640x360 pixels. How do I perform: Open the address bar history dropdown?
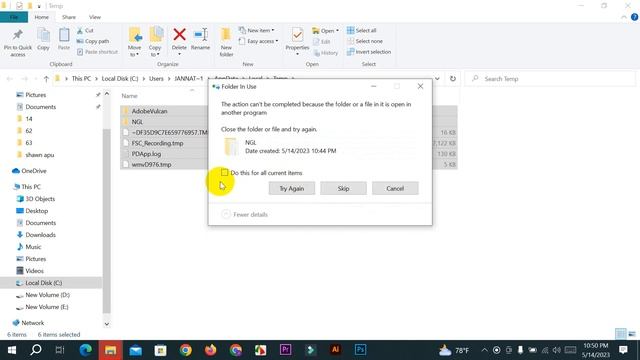pyautogui.click(x=437, y=79)
